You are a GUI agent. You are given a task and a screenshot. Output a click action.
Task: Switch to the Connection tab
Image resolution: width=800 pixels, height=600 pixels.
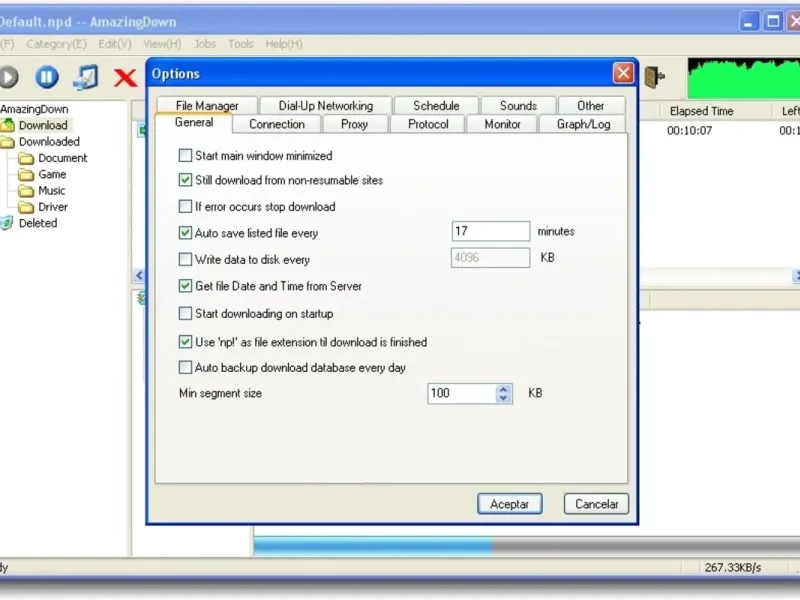point(277,124)
